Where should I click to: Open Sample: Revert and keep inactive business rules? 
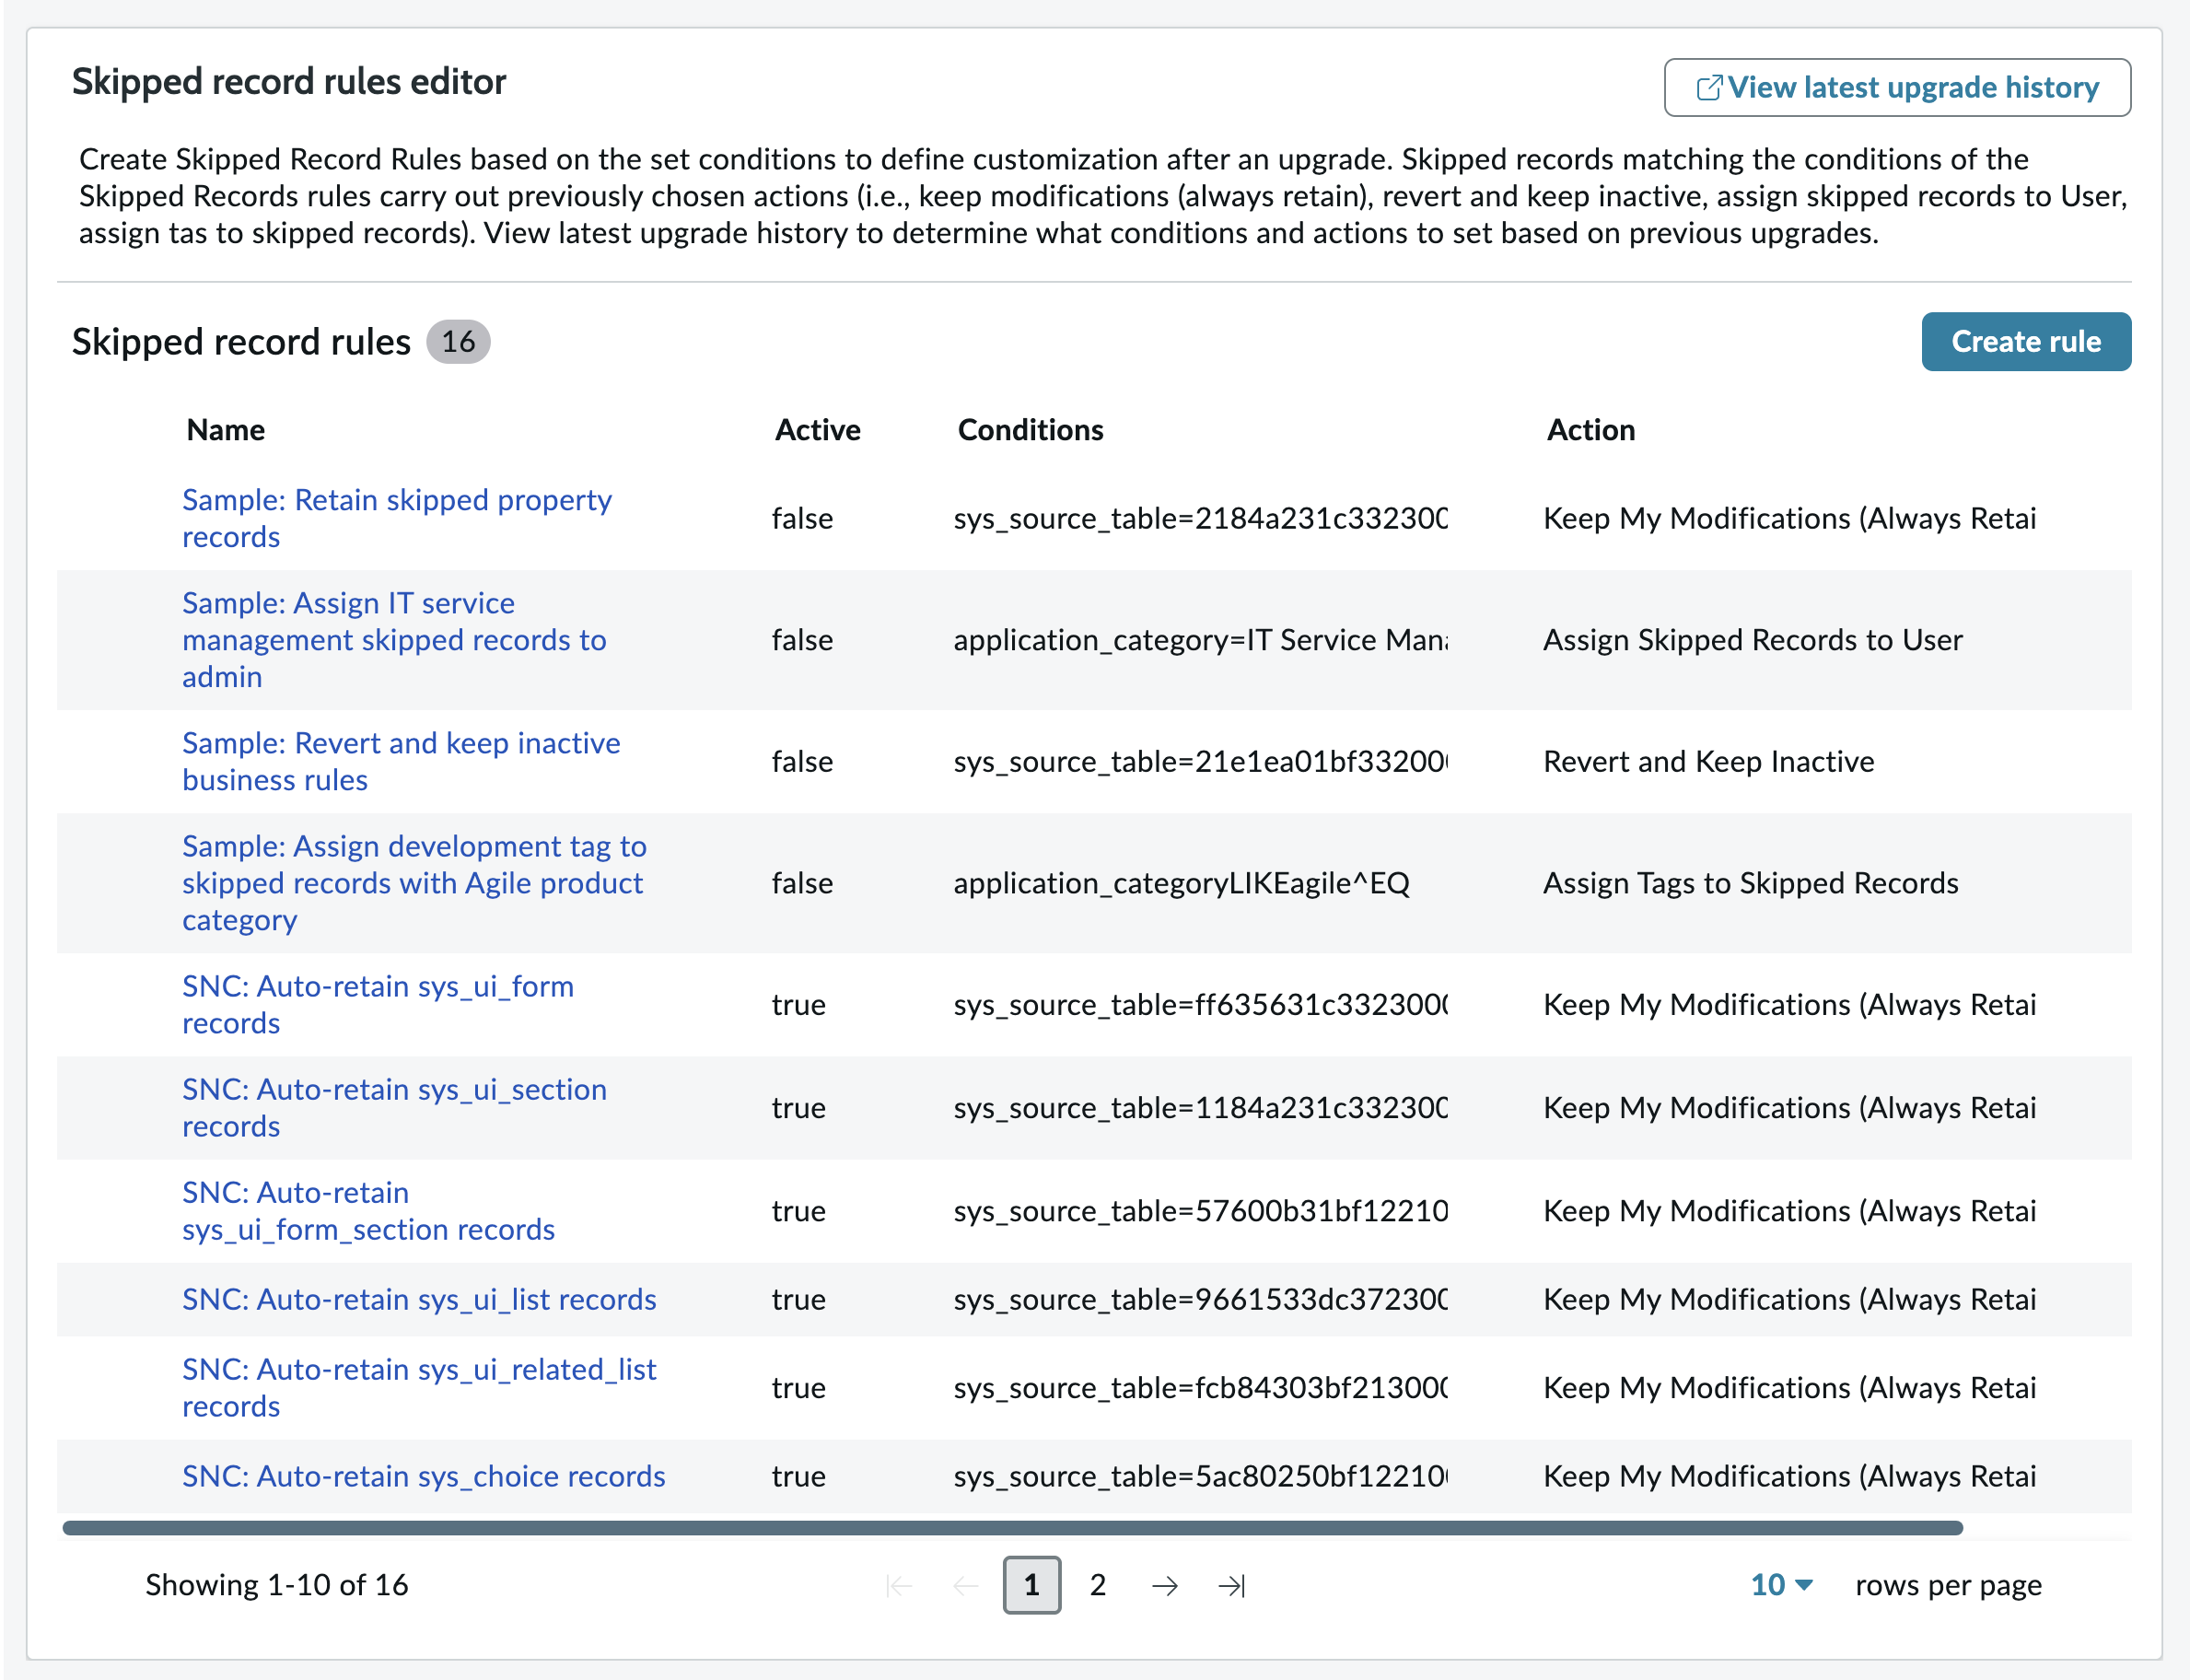coord(401,761)
